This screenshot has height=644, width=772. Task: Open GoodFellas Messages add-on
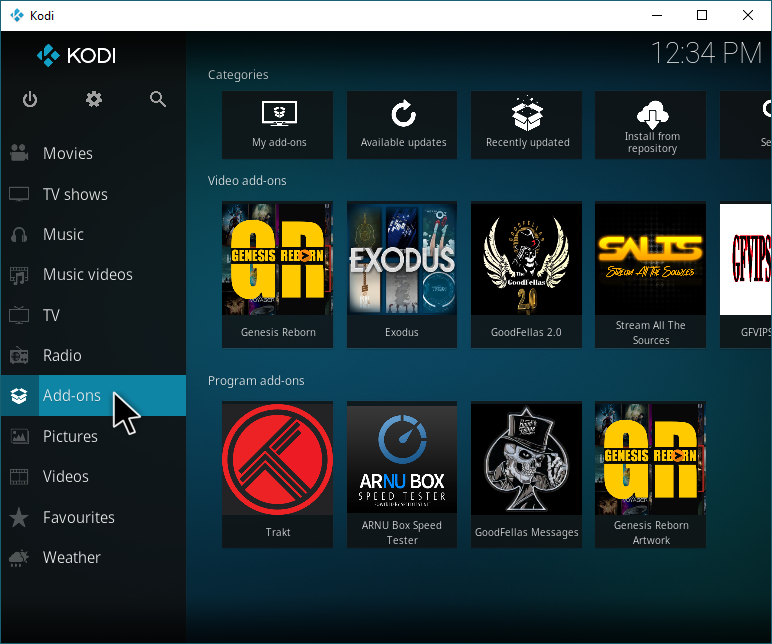[526, 474]
